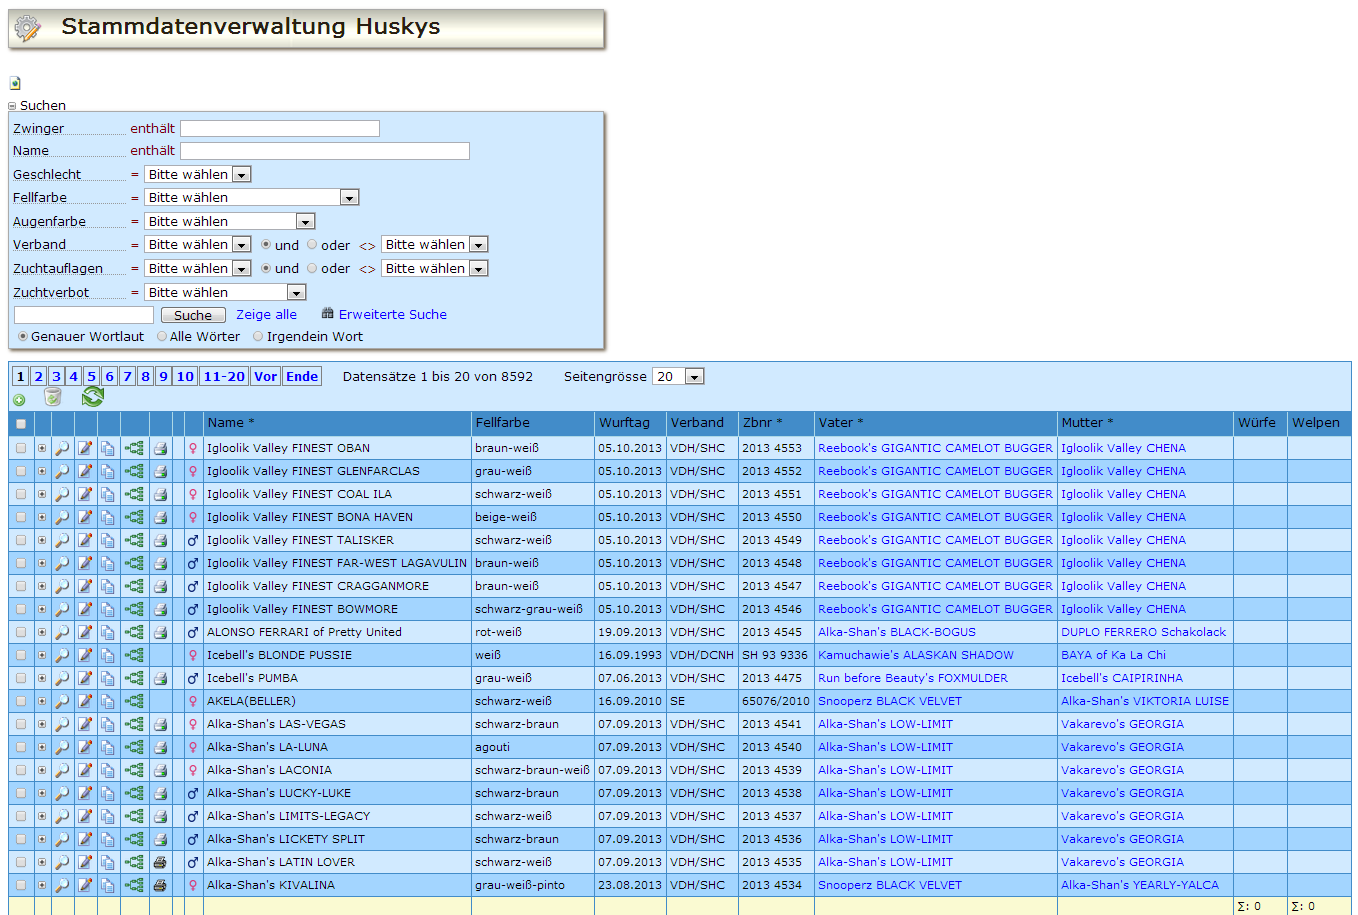Open the second Verband dropdown after '<>'
This screenshot has width=1358, height=915.
tap(434, 244)
